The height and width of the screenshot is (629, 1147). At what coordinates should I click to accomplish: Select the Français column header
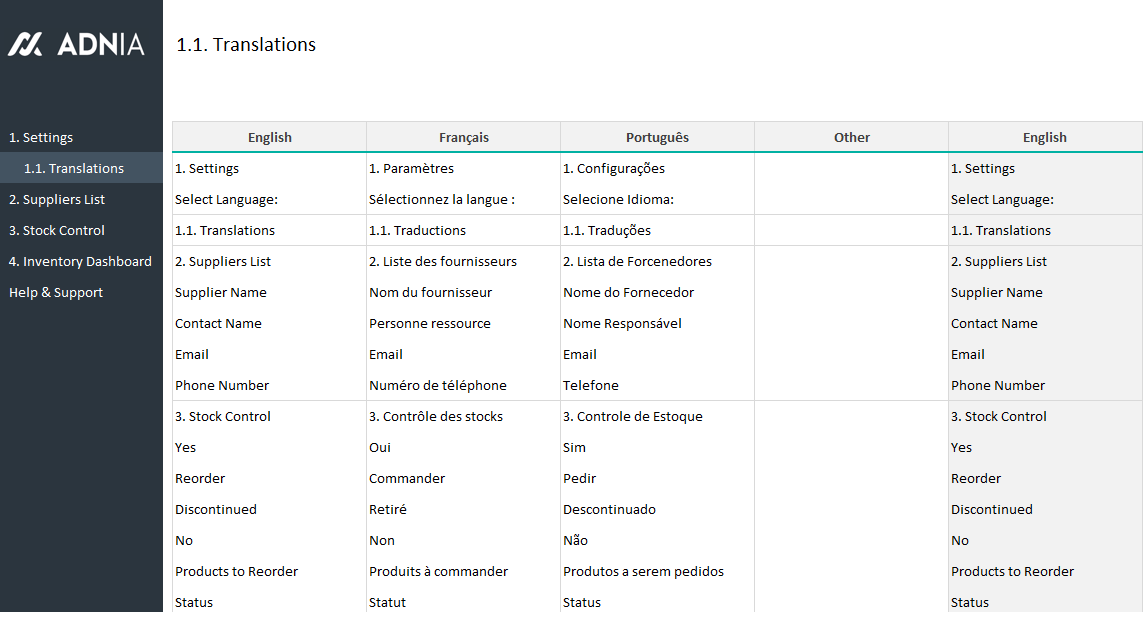click(x=464, y=138)
